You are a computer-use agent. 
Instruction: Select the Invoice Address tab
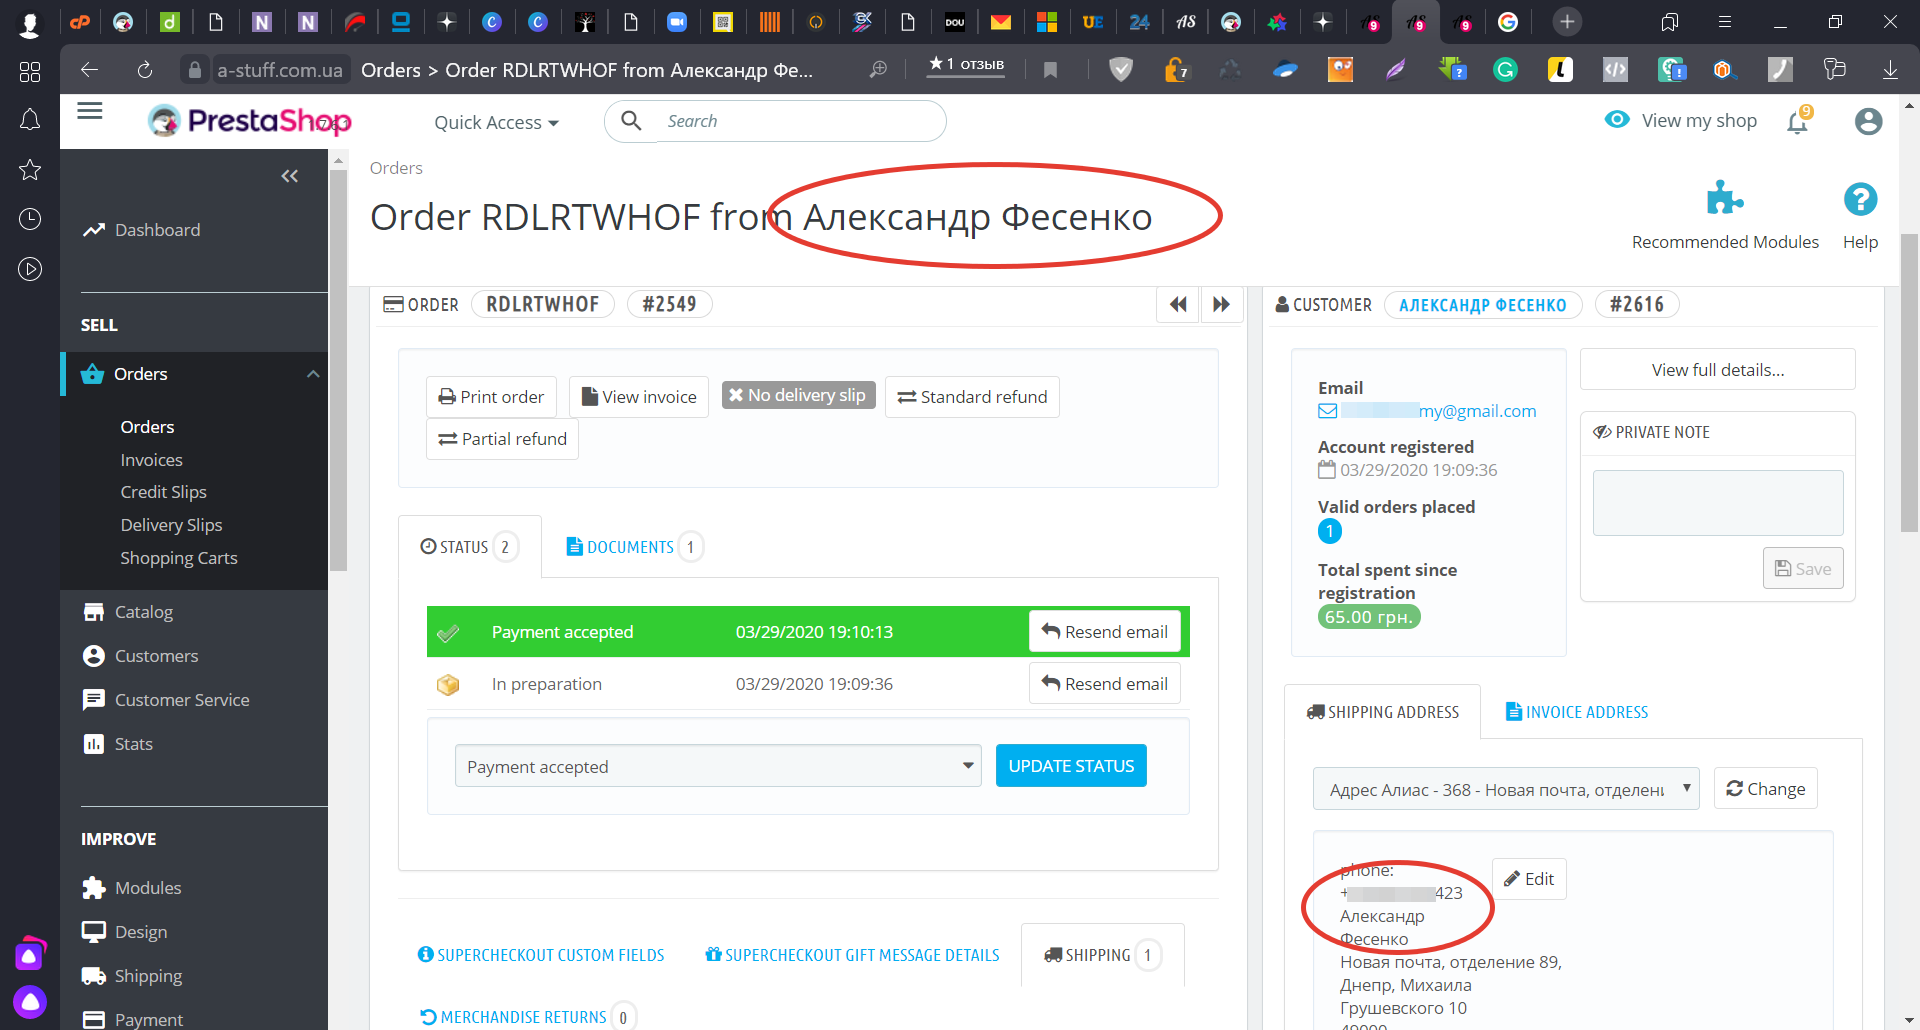point(1577,712)
